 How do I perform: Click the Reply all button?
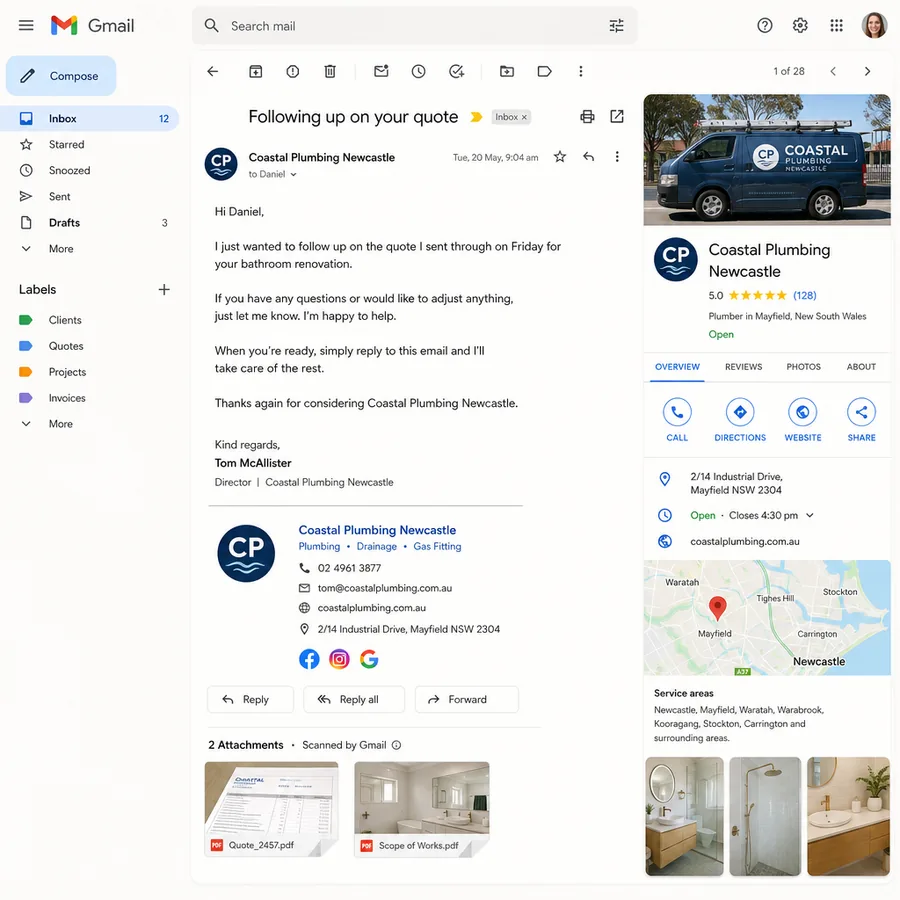354,699
